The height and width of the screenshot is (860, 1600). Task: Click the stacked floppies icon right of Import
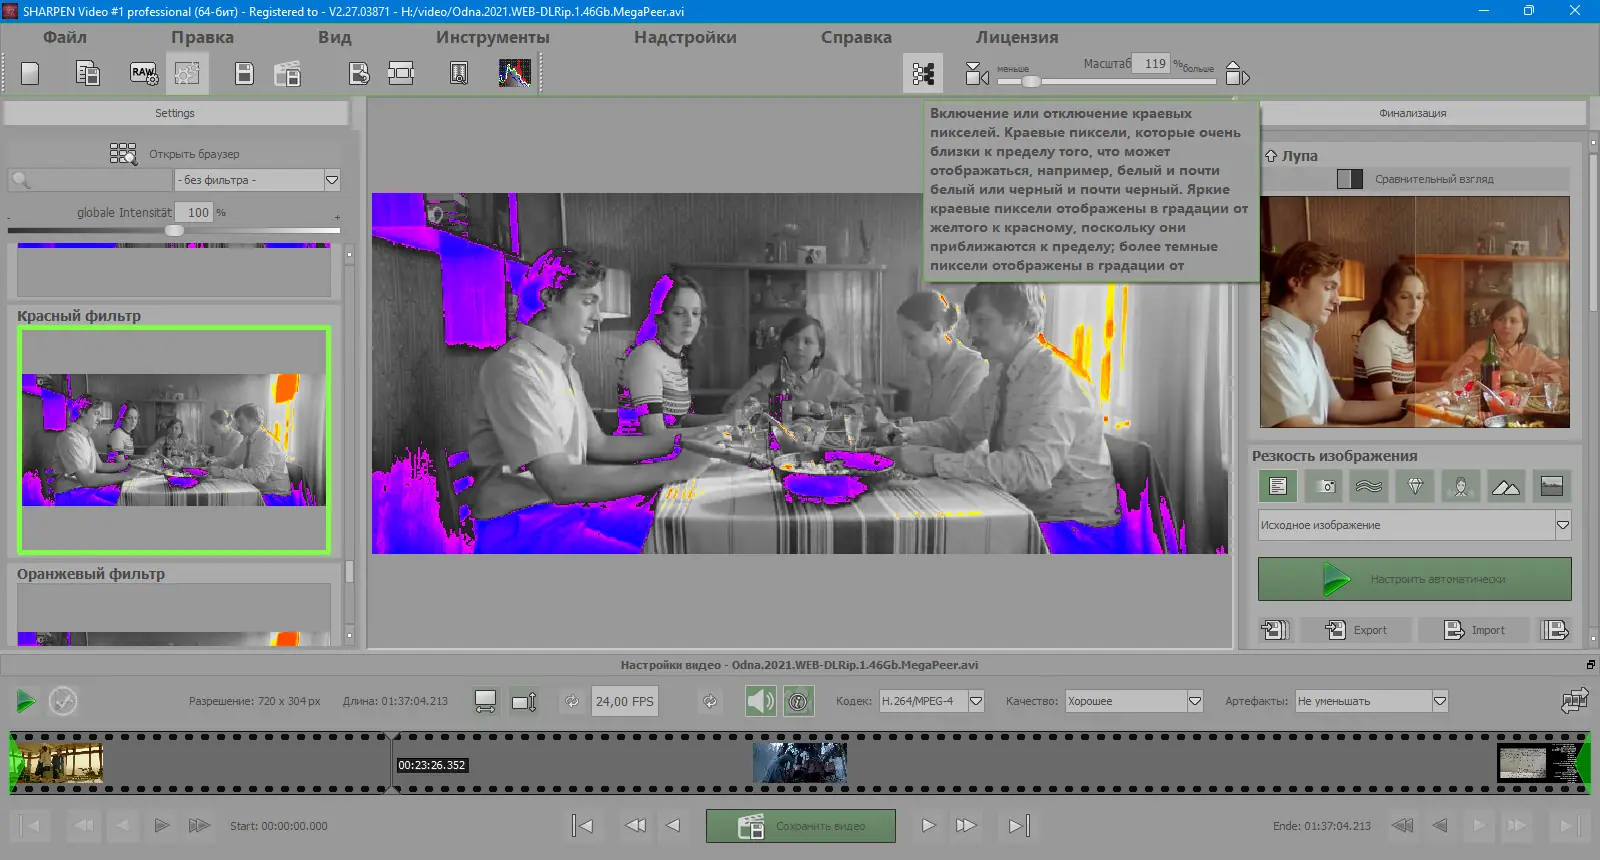[1555, 630]
